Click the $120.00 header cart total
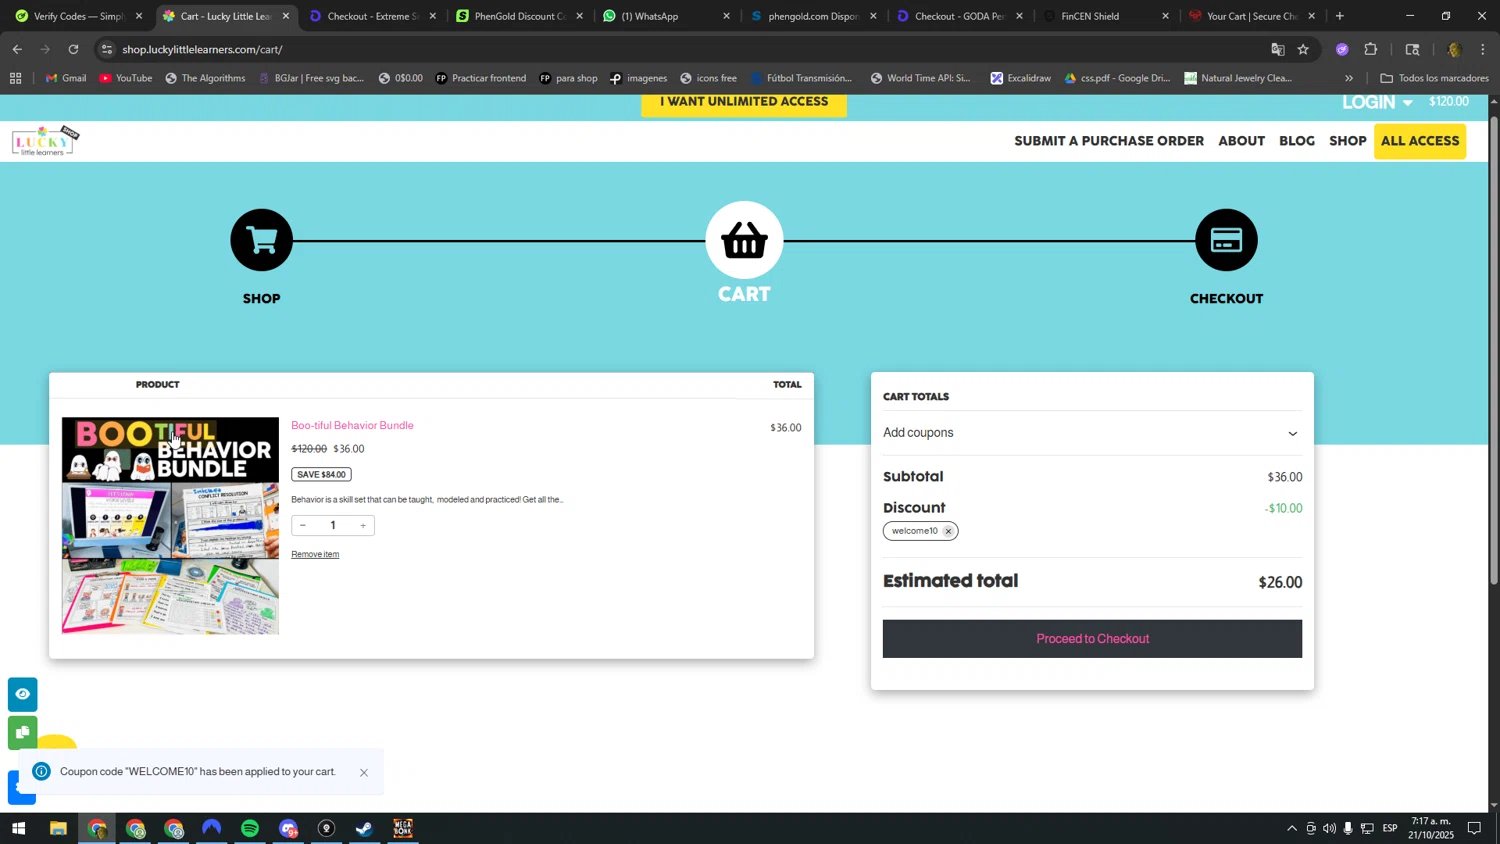Image resolution: width=1500 pixels, height=844 pixels. point(1449,102)
